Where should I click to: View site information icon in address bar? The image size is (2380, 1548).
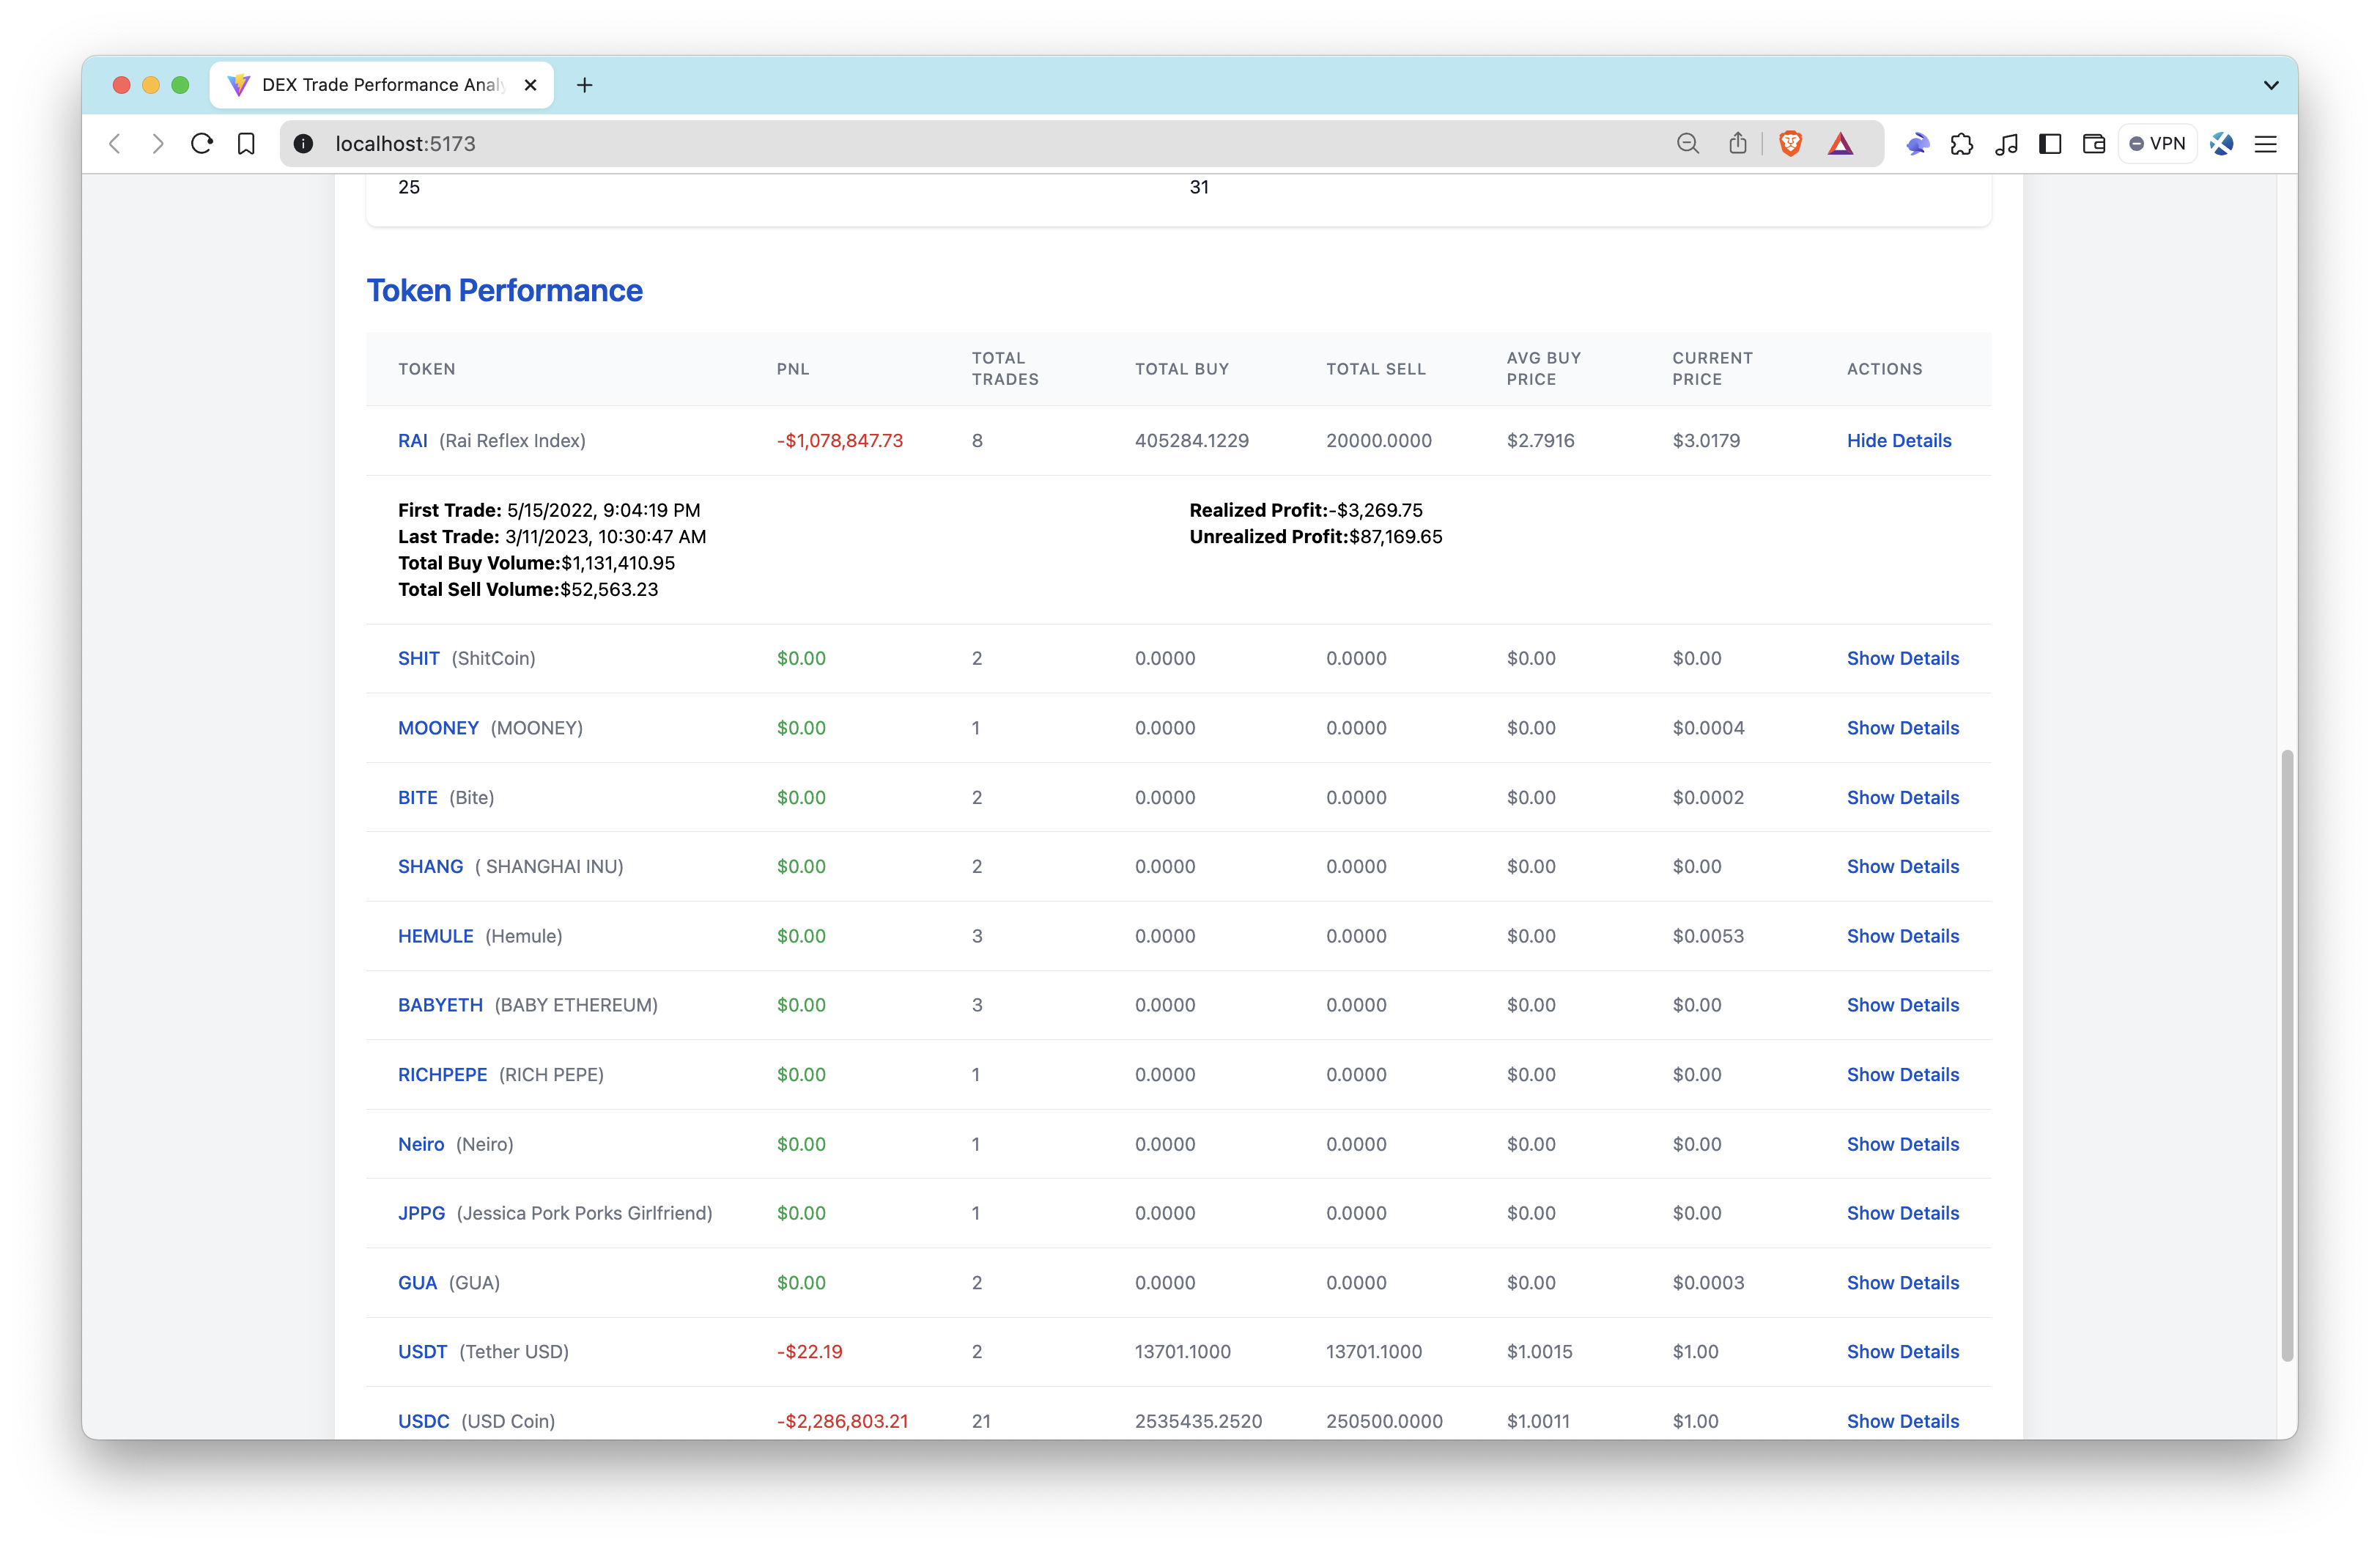[x=304, y=144]
